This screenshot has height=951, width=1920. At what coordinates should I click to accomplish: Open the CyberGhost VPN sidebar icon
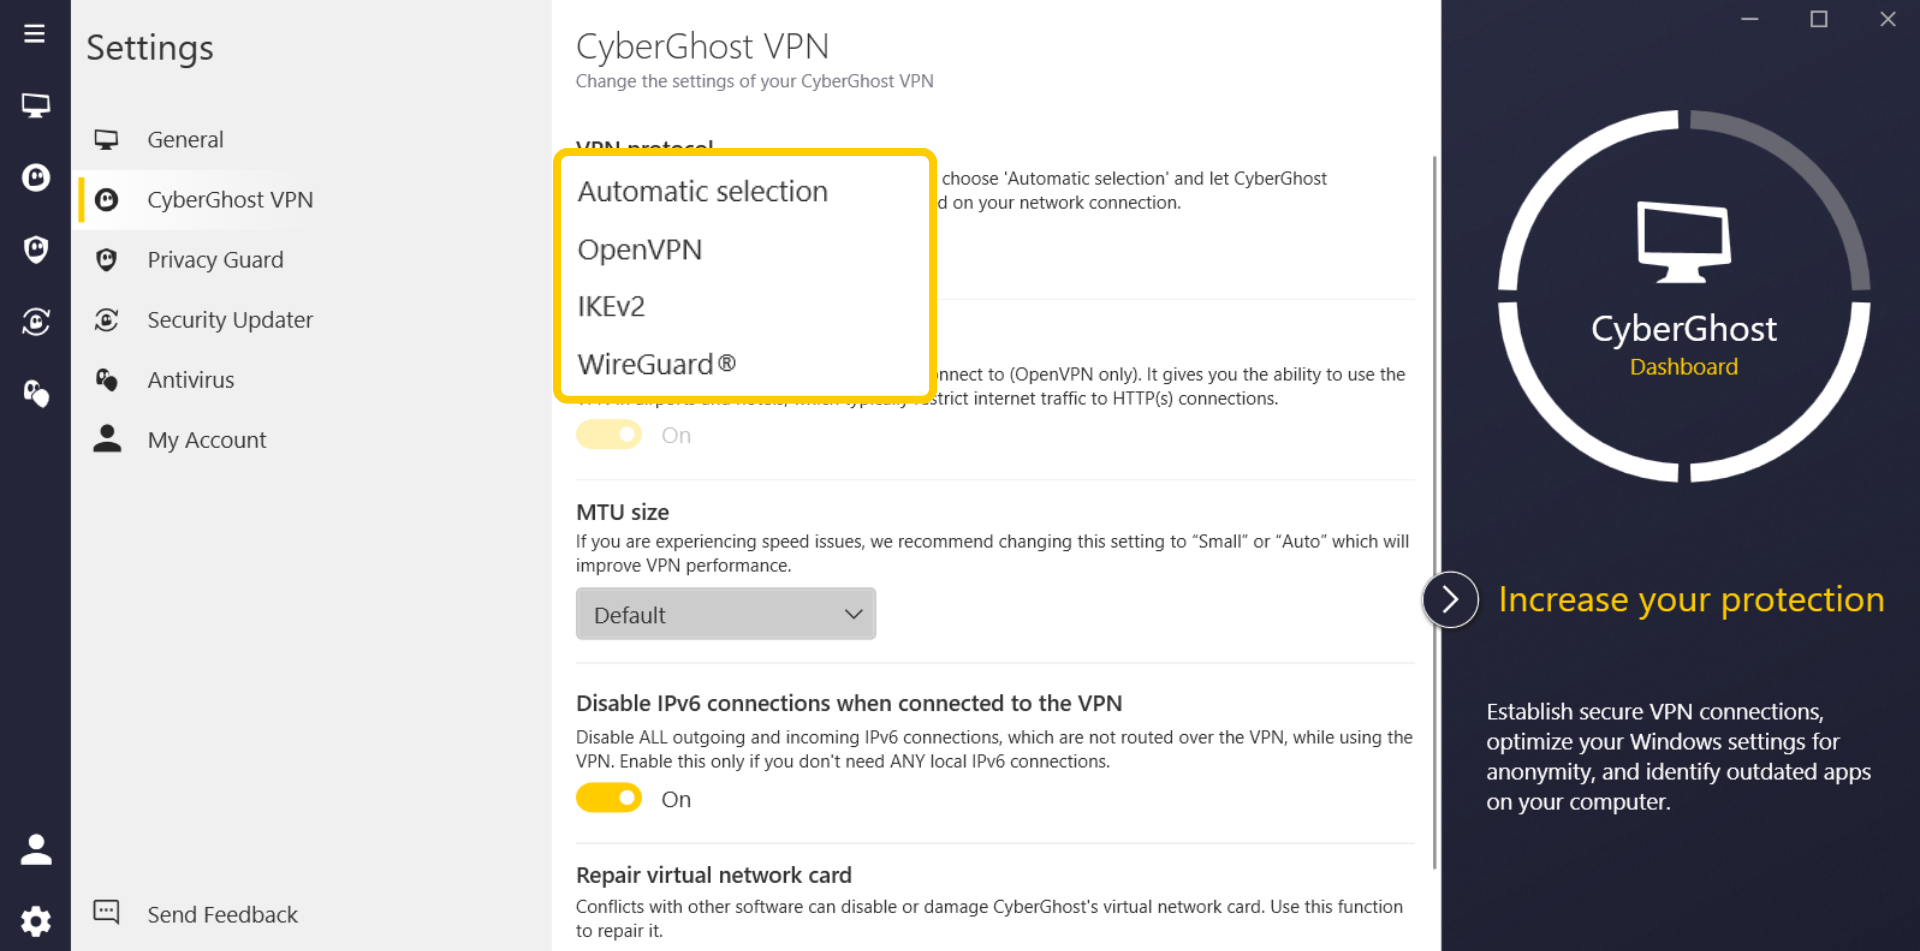[x=36, y=177]
